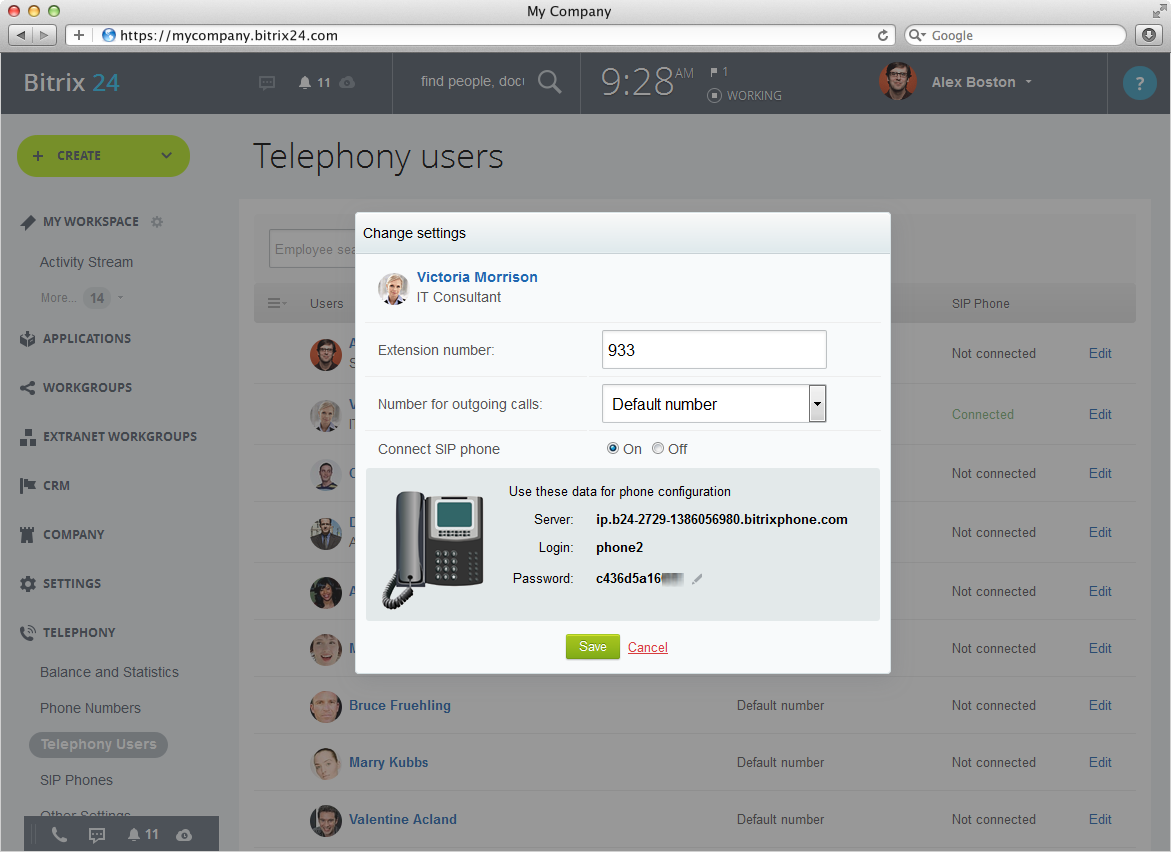Image resolution: width=1171 pixels, height=852 pixels.
Task: Open APPLICATIONS section in sidebar
Action: tap(87, 338)
